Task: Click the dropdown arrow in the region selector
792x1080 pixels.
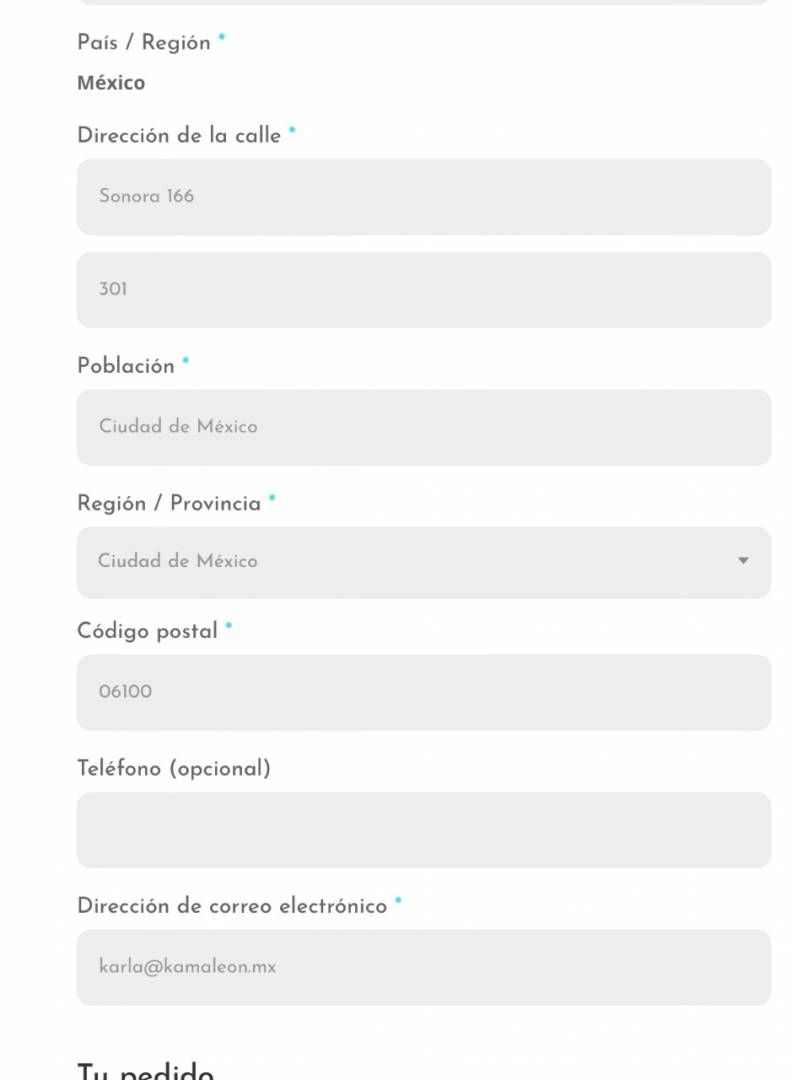Action: pos(743,561)
